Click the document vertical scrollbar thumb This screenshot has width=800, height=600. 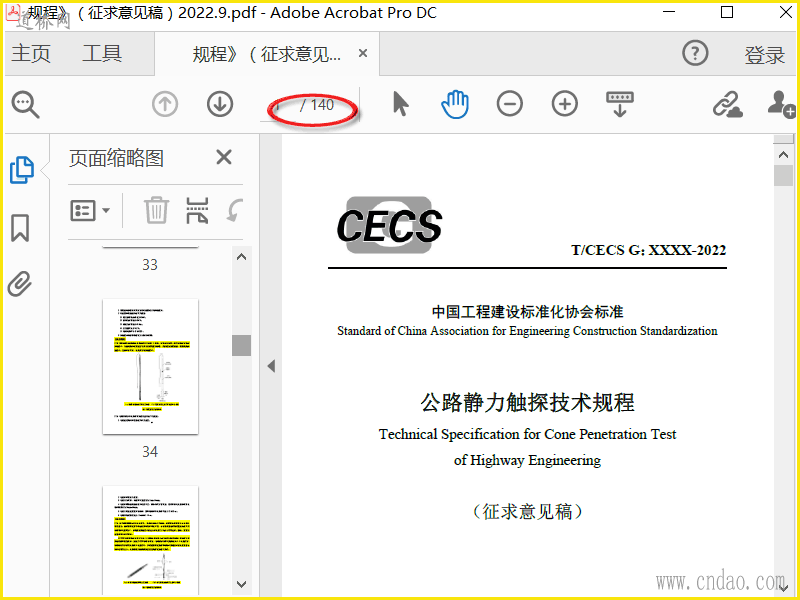pyautogui.click(x=783, y=176)
